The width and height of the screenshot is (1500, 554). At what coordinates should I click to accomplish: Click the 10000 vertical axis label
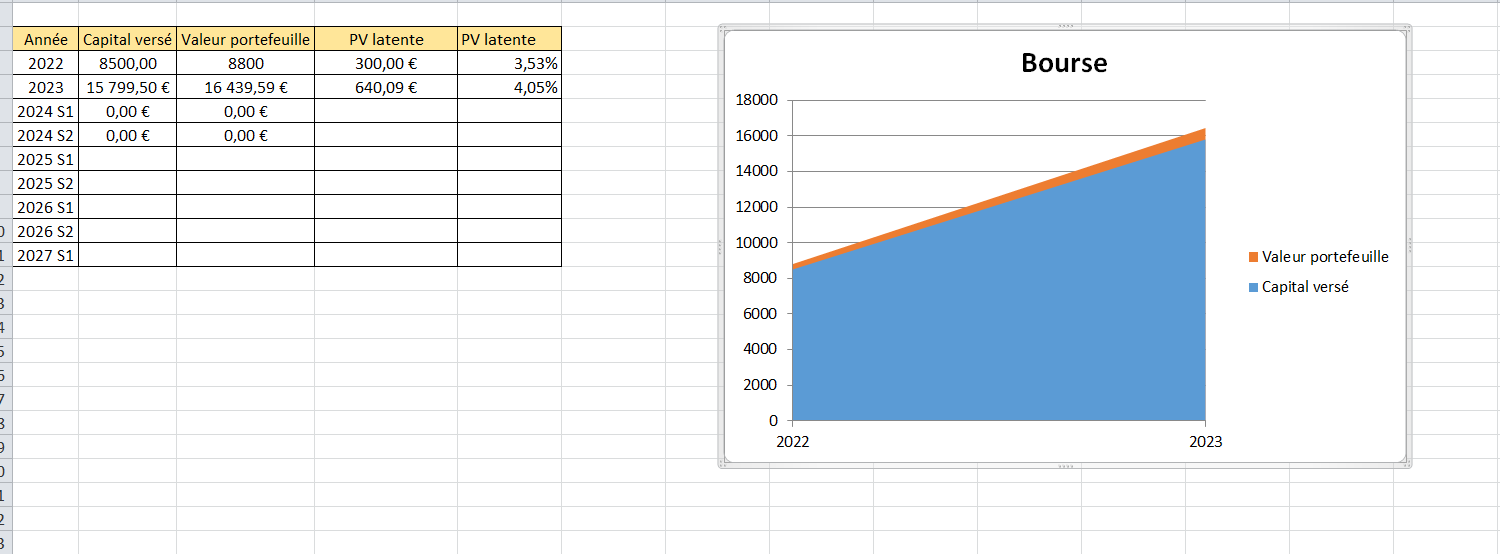click(x=757, y=242)
